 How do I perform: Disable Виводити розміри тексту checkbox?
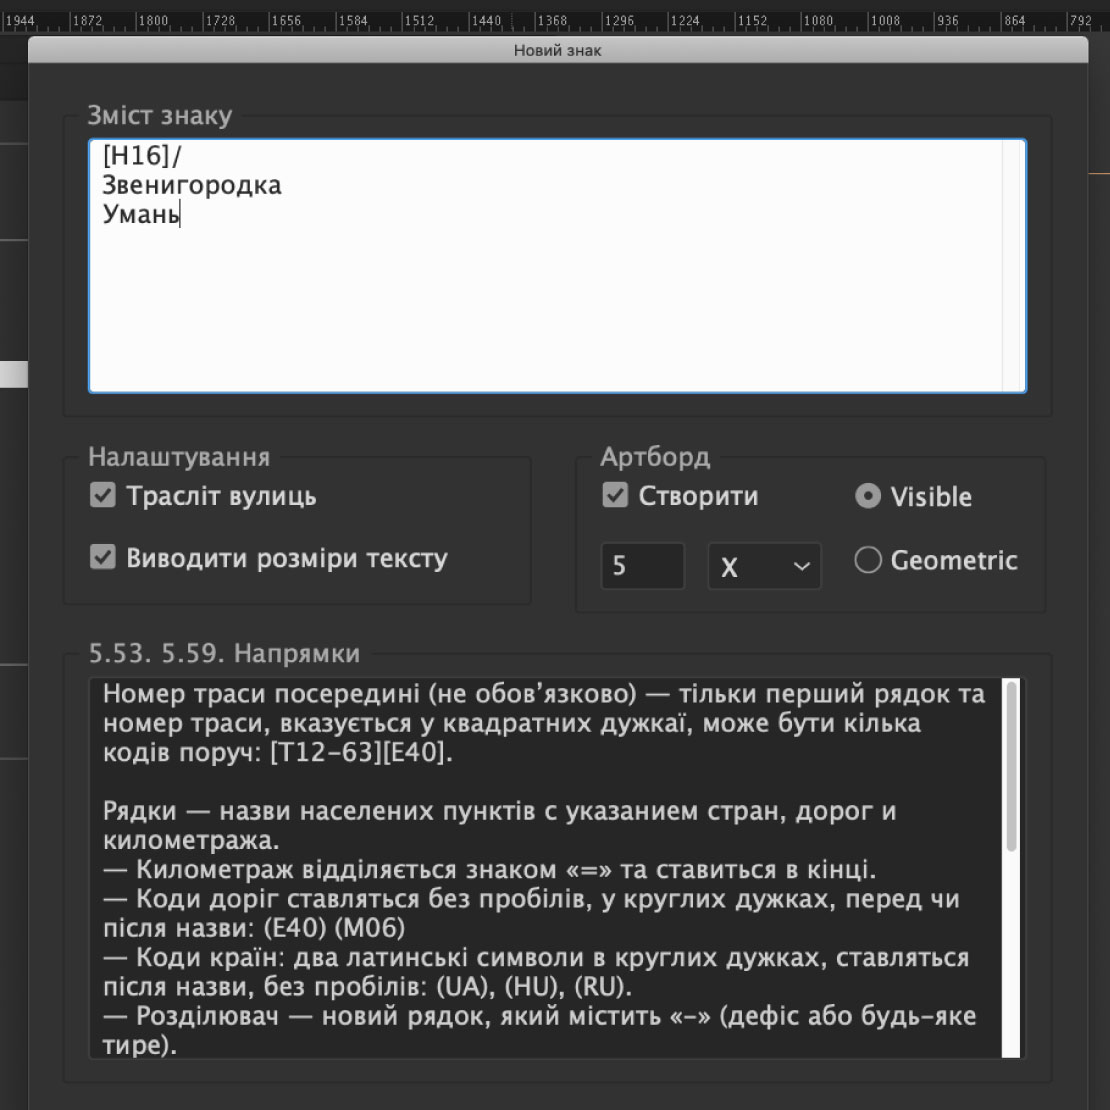[103, 557]
